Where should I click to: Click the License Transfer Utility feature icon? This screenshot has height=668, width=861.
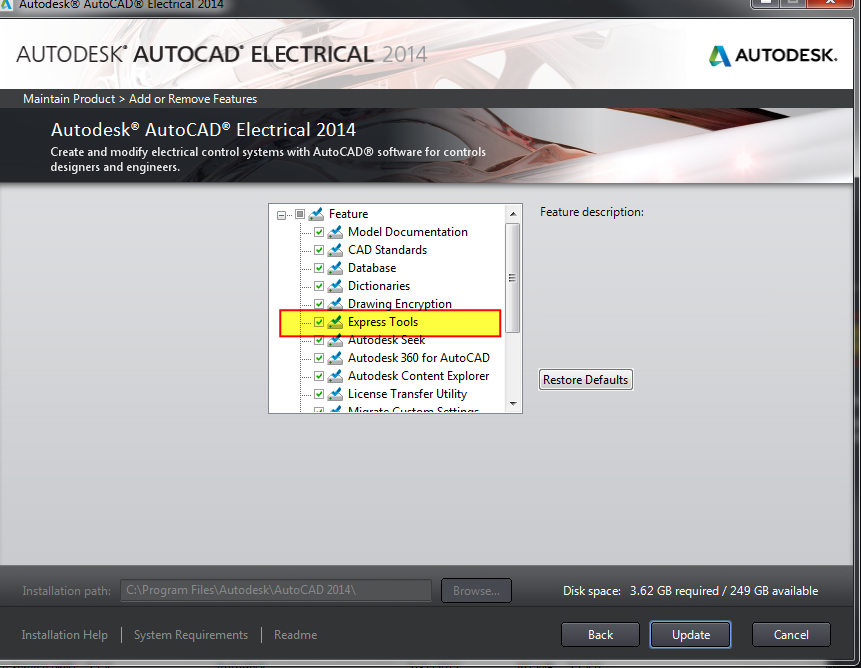(x=335, y=393)
